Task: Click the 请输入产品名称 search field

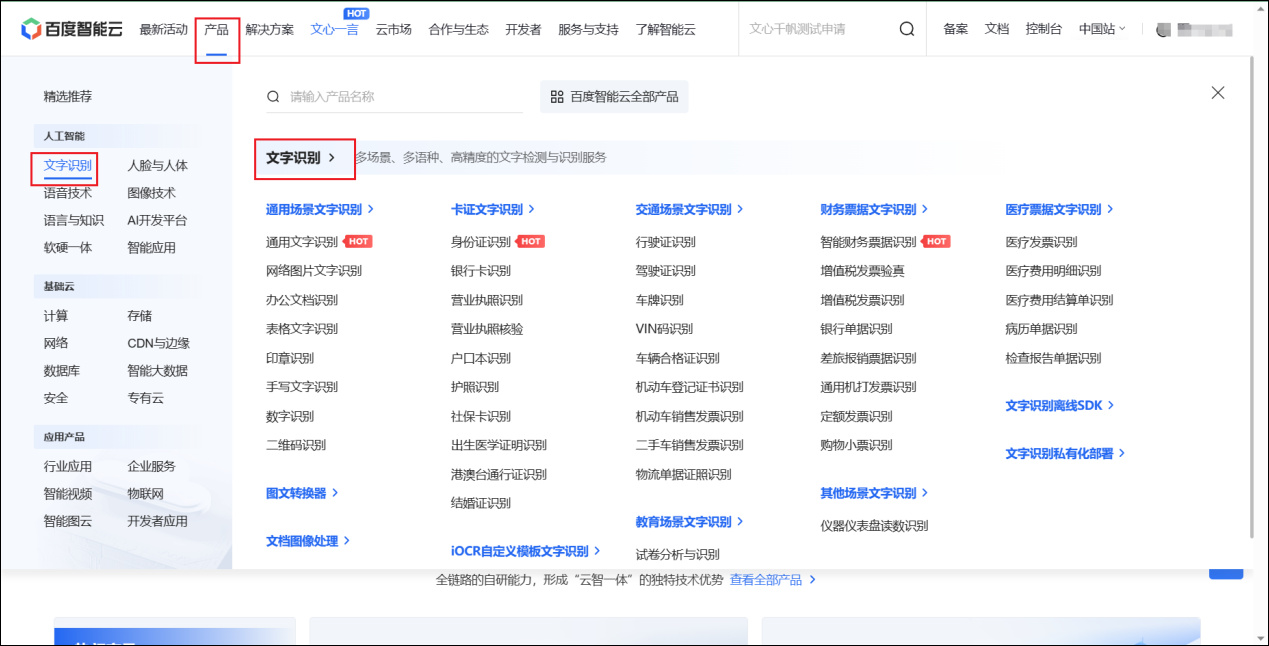Action: (x=400, y=97)
